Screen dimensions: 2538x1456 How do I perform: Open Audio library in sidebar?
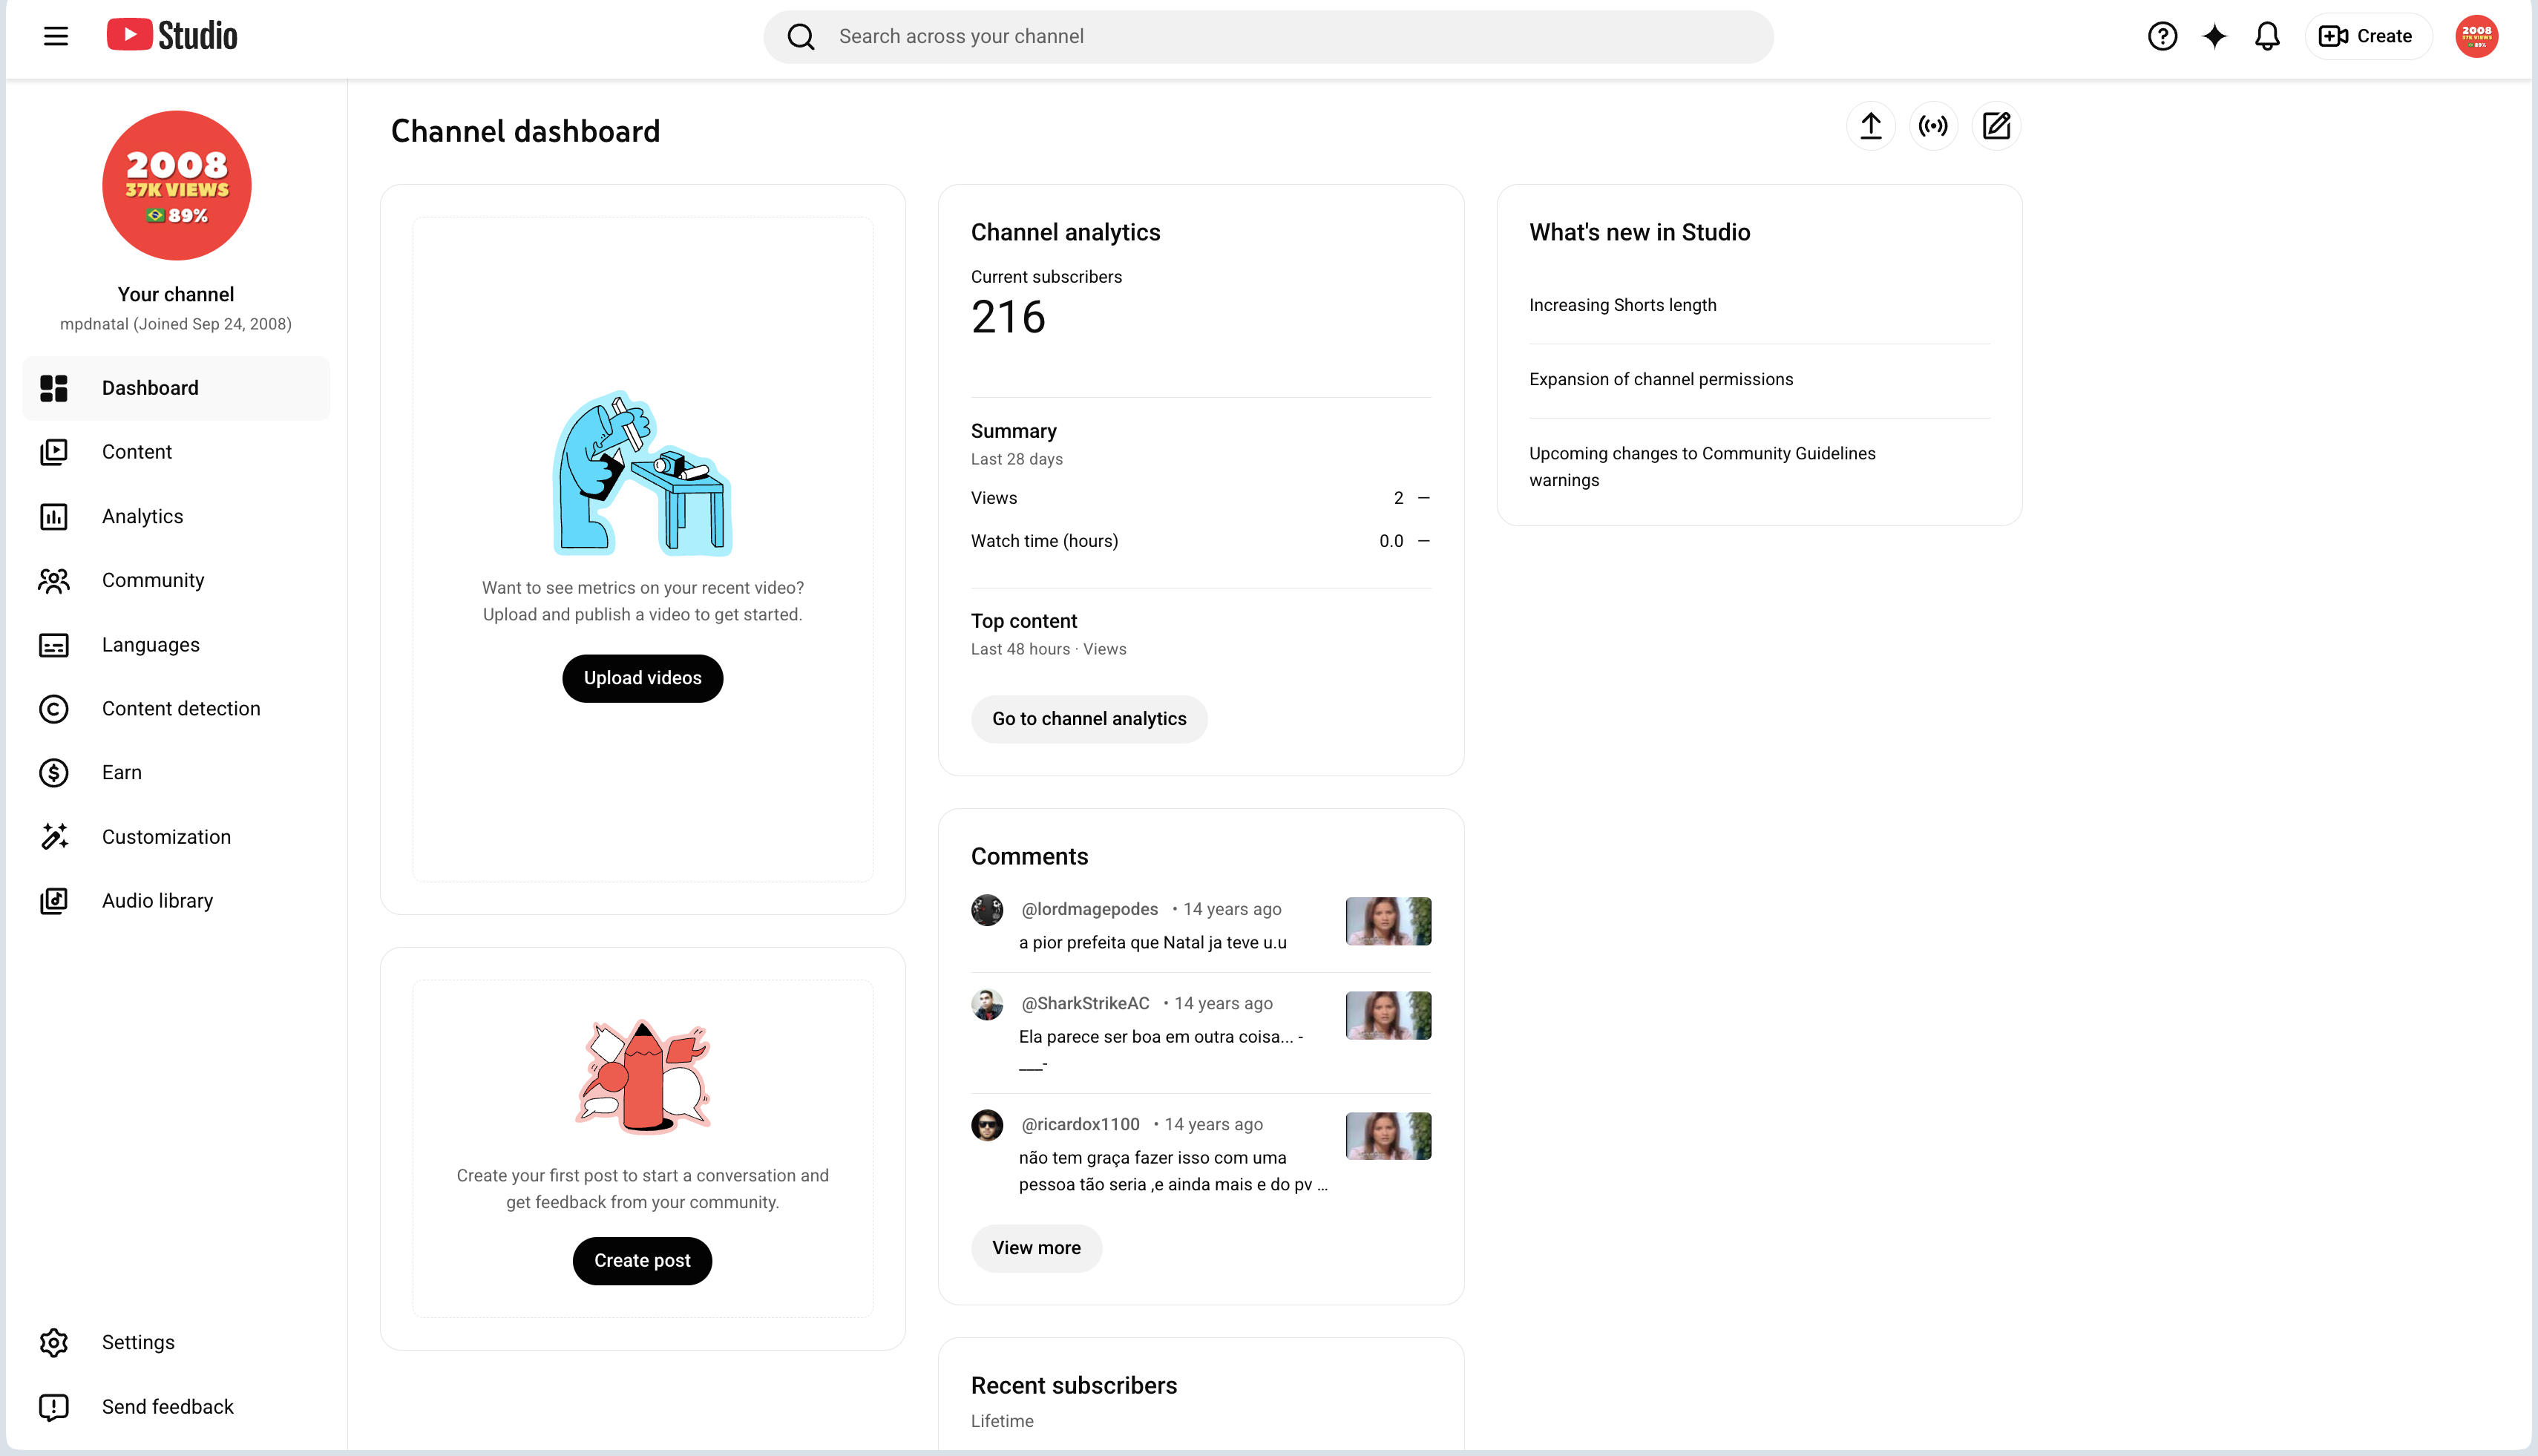click(x=176, y=901)
